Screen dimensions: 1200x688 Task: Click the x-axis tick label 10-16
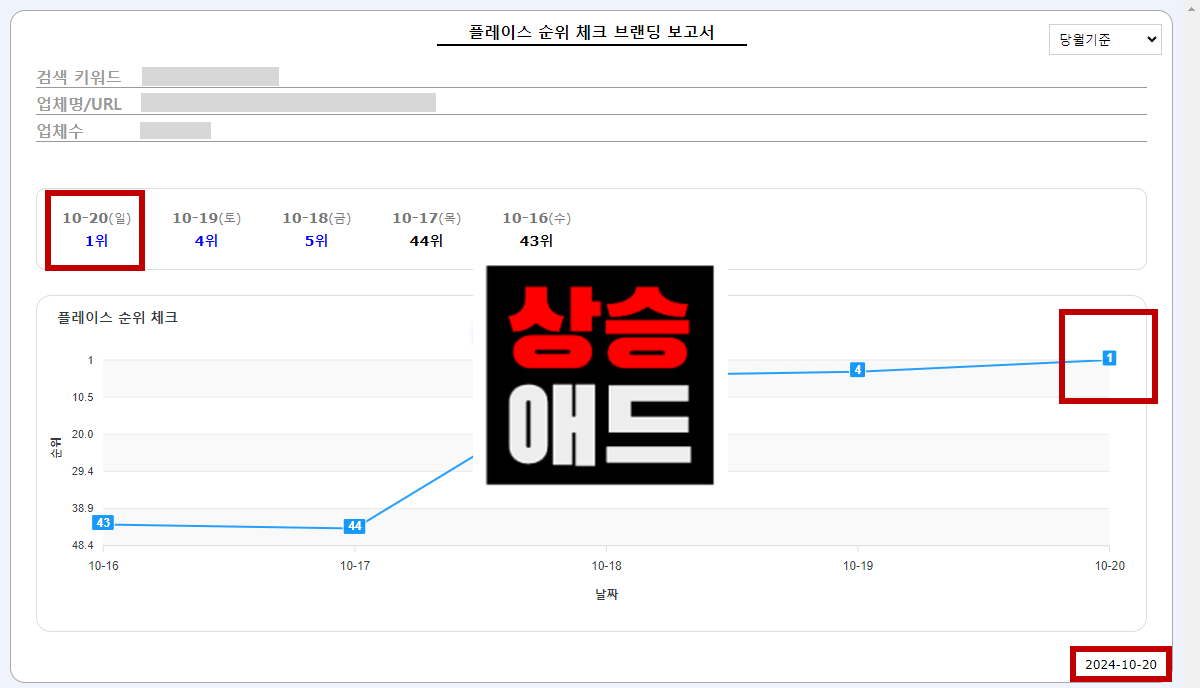pyautogui.click(x=103, y=565)
